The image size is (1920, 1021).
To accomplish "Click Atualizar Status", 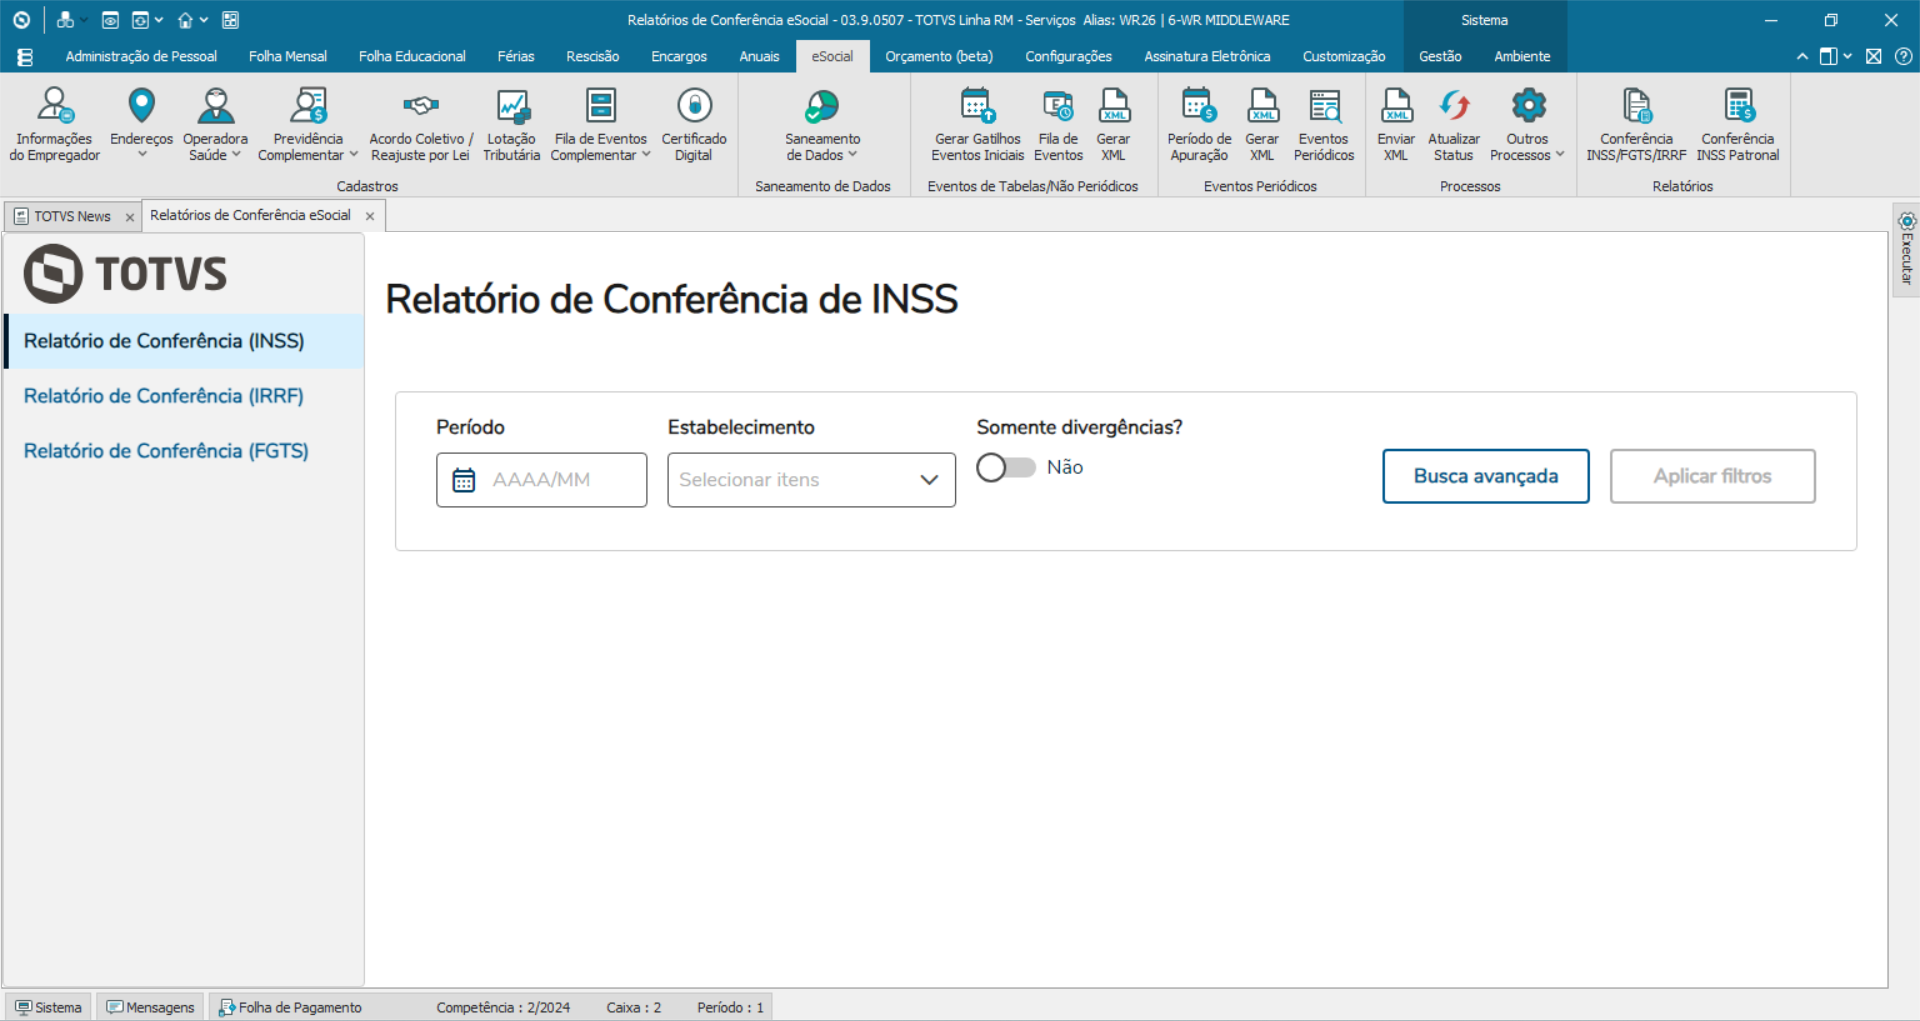I will pos(1454,124).
